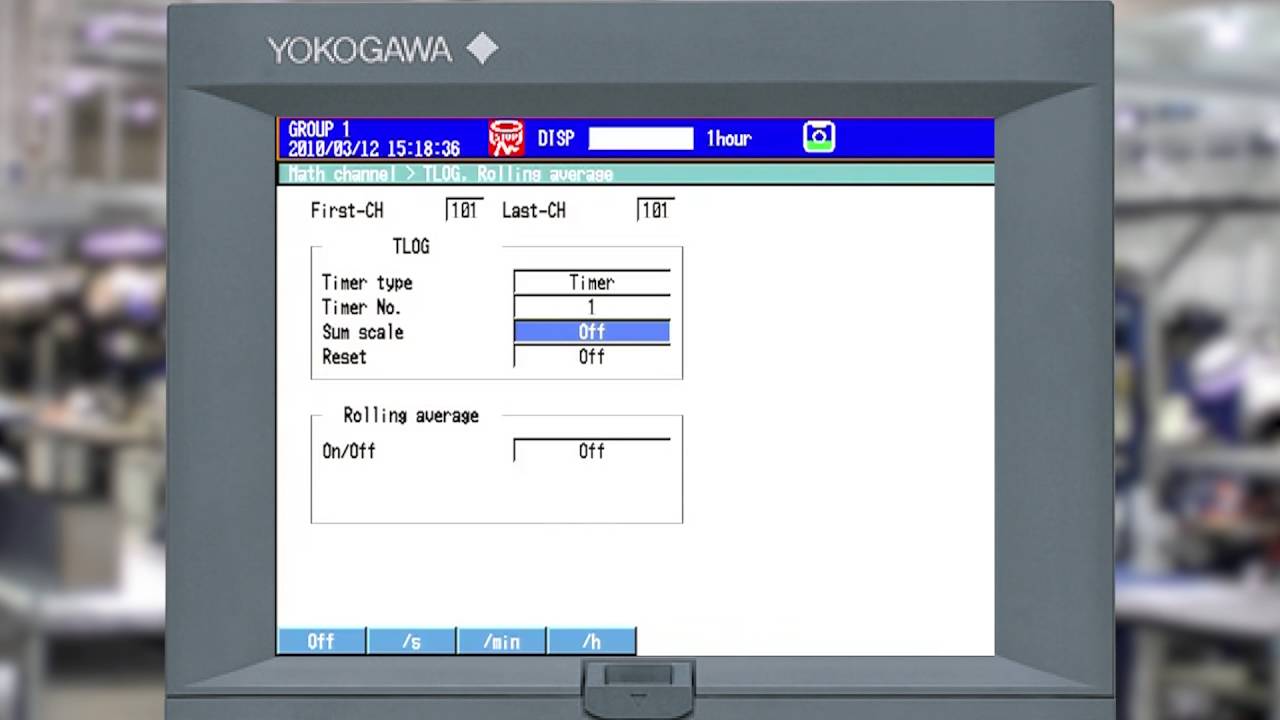Select the /h soft key
The width and height of the screenshot is (1280, 720).
(591, 641)
